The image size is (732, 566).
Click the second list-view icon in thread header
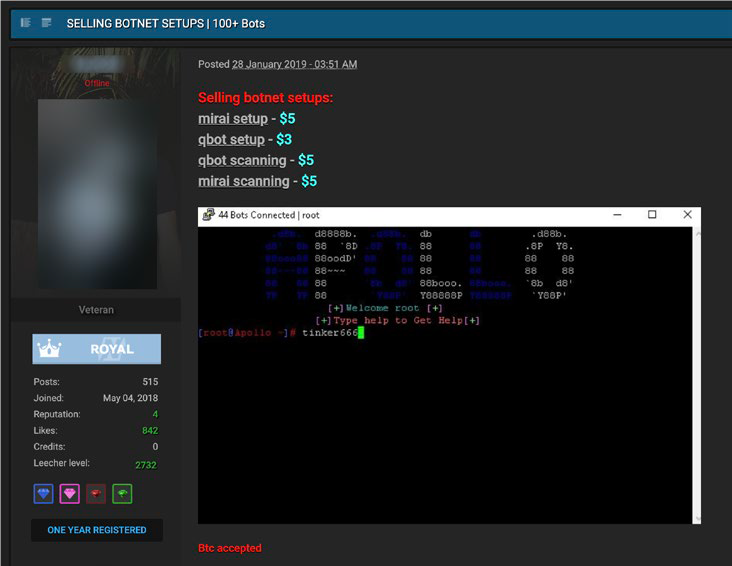(x=46, y=23)
